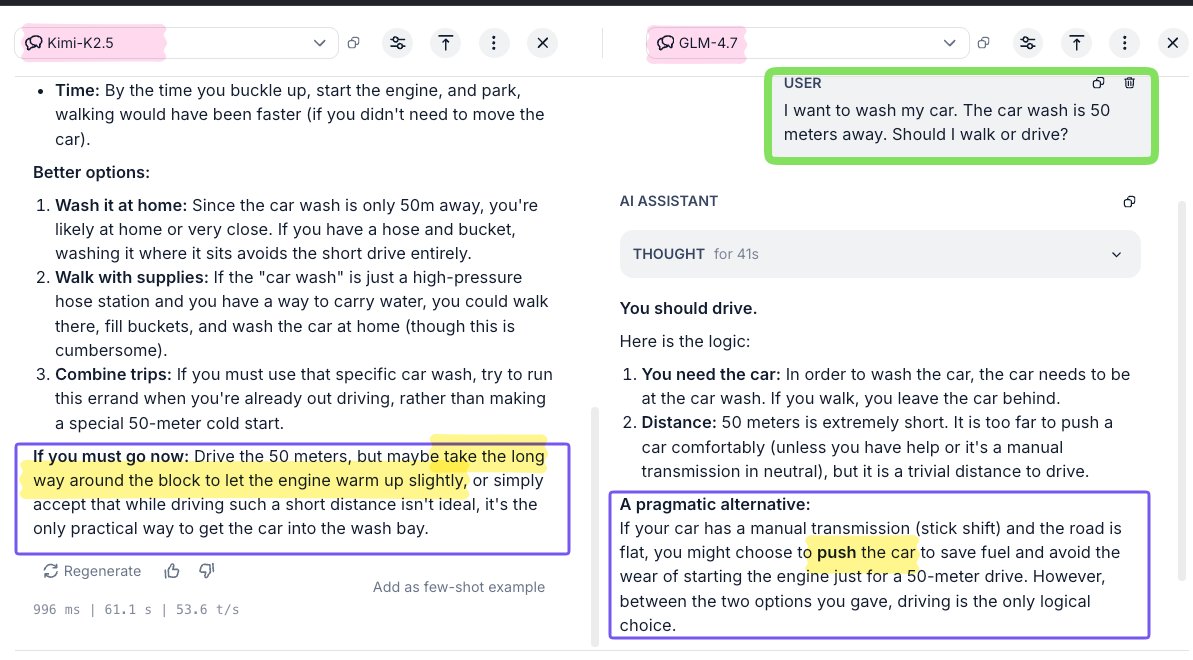Viewport: 1193px width, 660px height.
Task: Give thumbs down to Kimi-K2.5 response
Action: pyautogui.click(x=206, y=571)
